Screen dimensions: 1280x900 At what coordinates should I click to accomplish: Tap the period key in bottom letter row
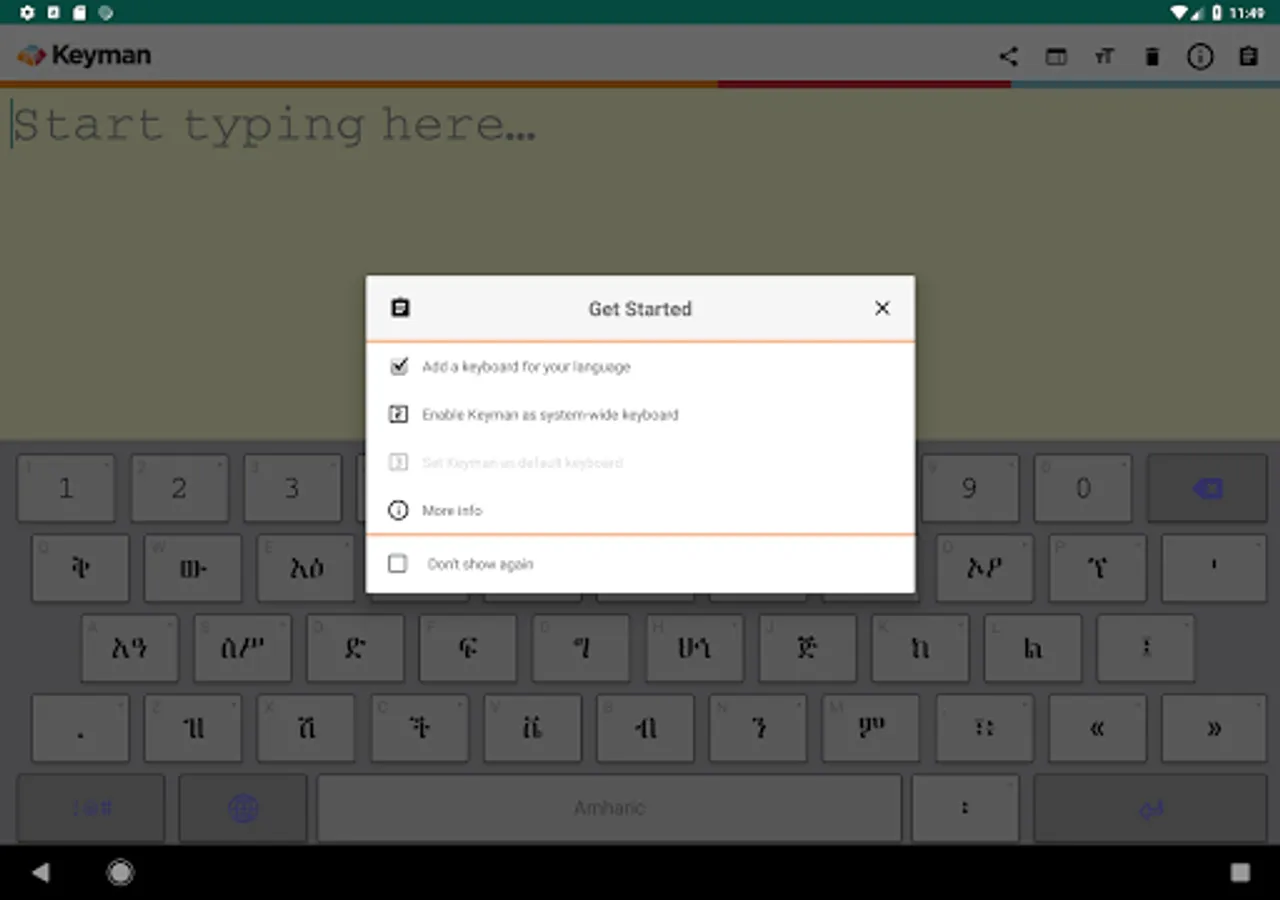[80, 728]
